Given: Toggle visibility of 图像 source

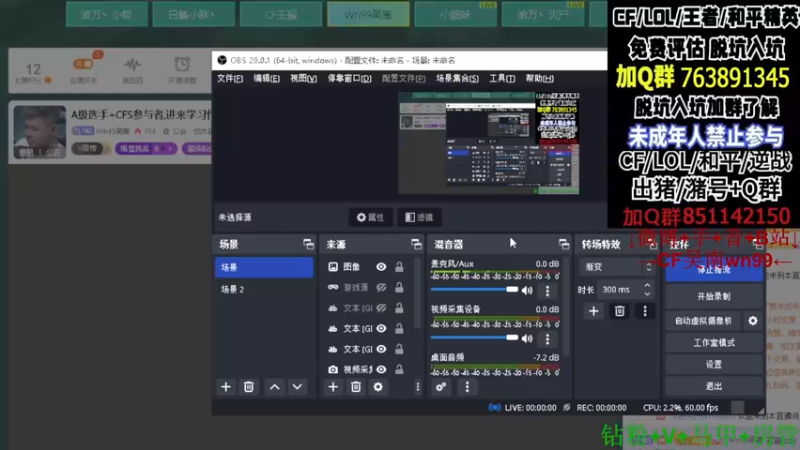Looking at the screenshot, I should (381, 267).
